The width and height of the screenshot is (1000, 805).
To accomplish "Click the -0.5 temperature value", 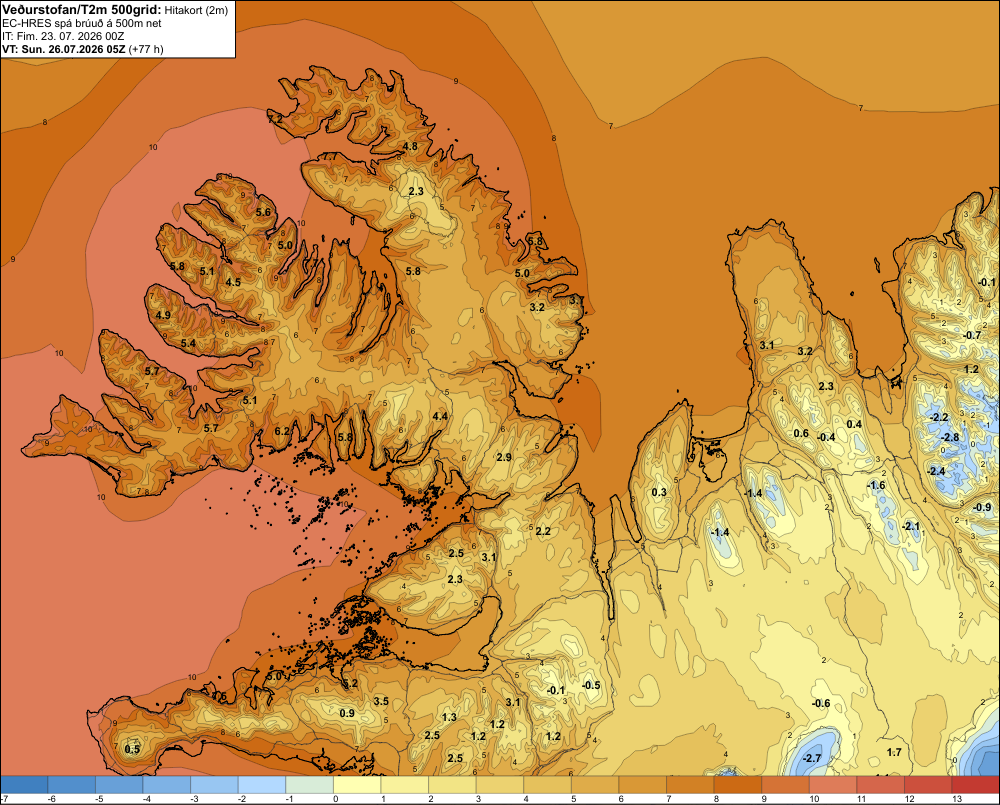I will (x=591, y=685).
